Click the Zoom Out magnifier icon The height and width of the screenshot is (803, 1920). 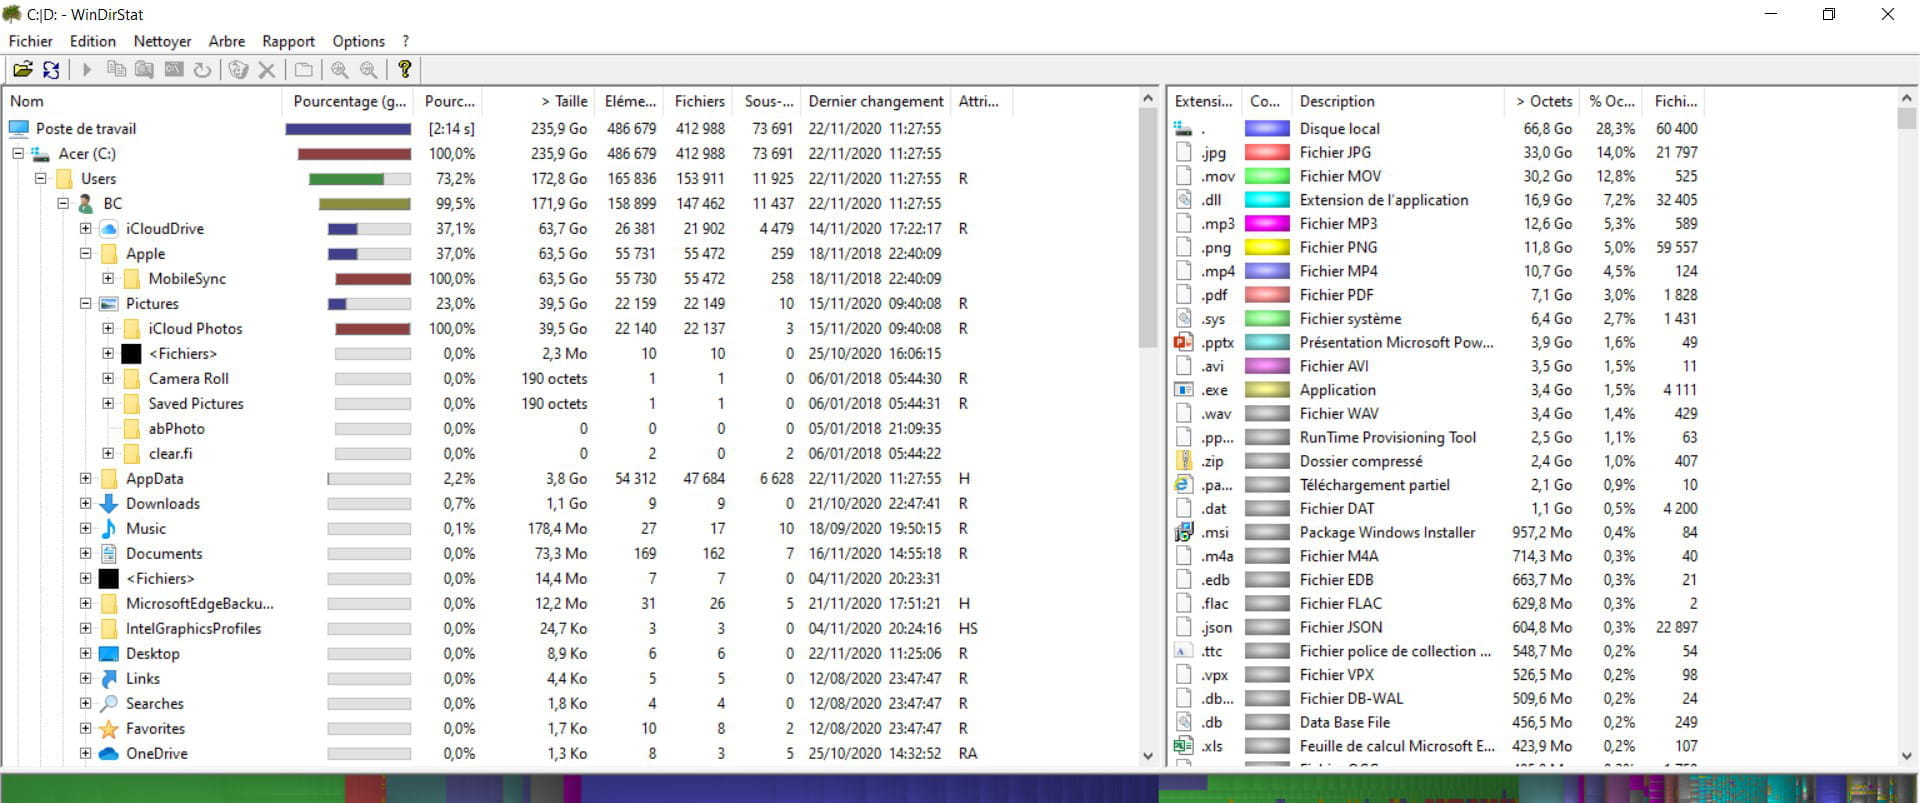coord(369,69)
